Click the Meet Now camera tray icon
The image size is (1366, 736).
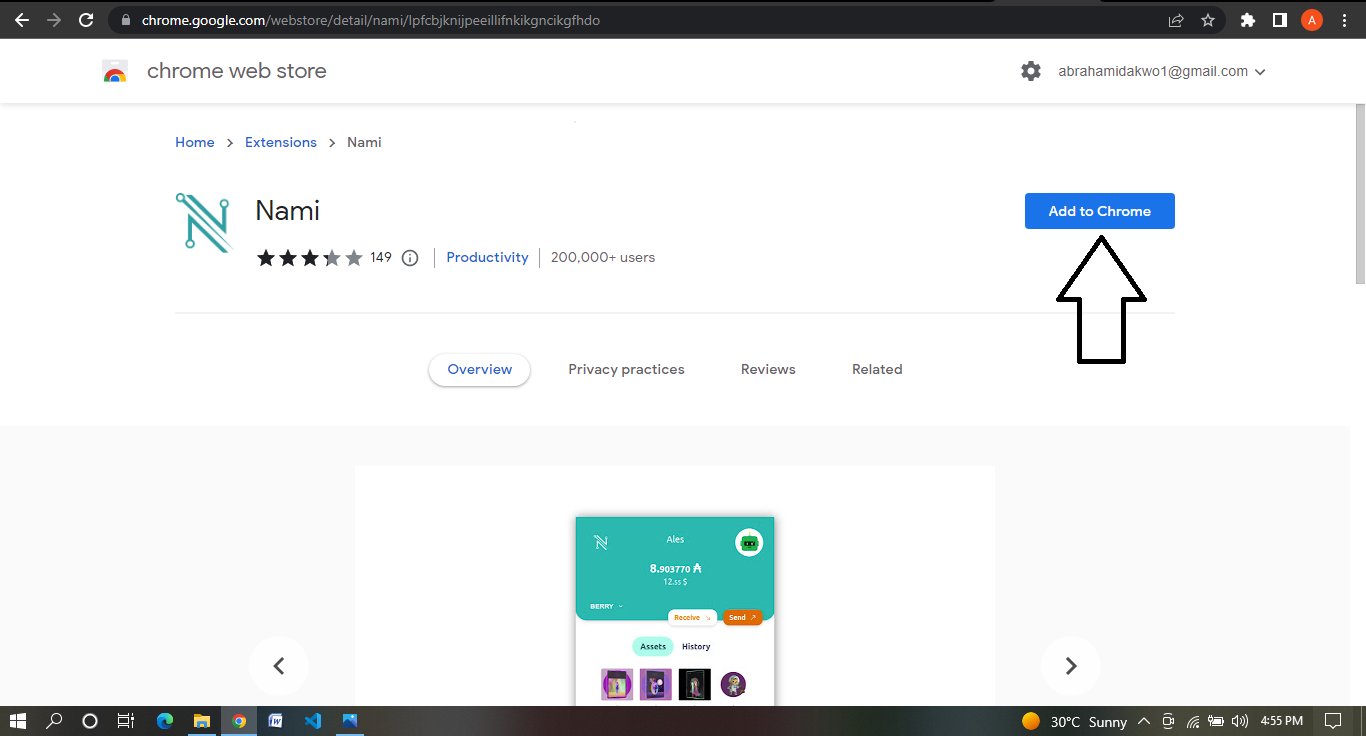pos(1167,721)
